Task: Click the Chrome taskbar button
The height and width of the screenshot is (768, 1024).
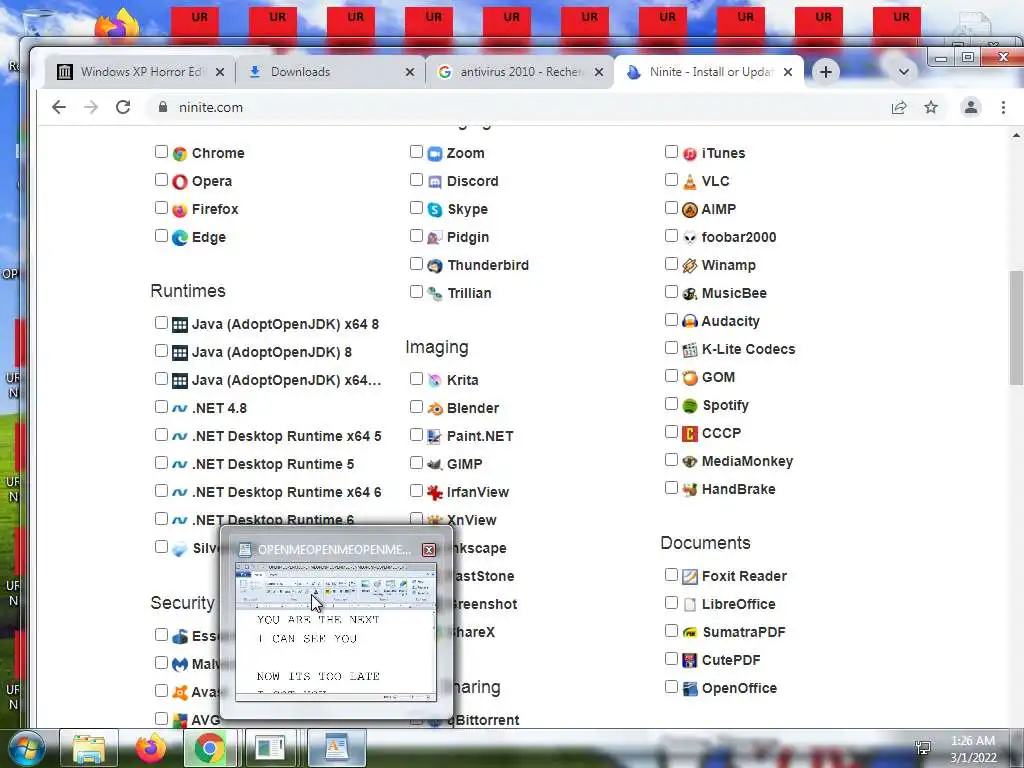Action: [210, 748]
